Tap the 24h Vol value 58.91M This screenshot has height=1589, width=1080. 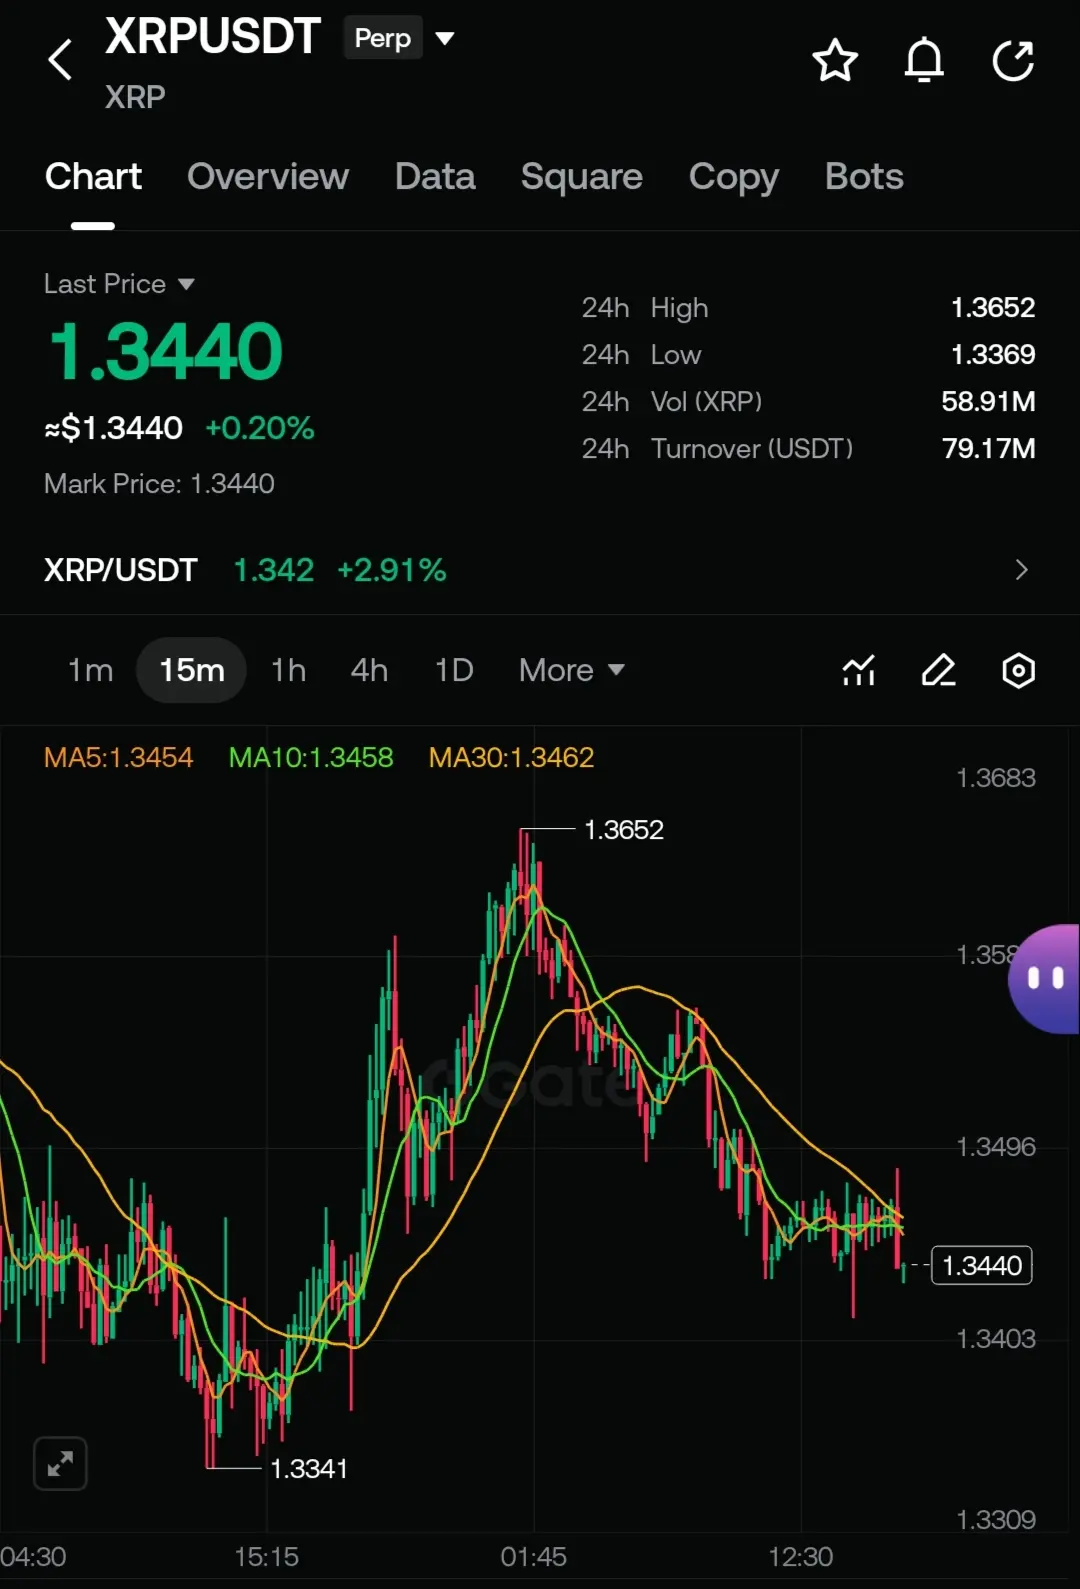(988, 401)
